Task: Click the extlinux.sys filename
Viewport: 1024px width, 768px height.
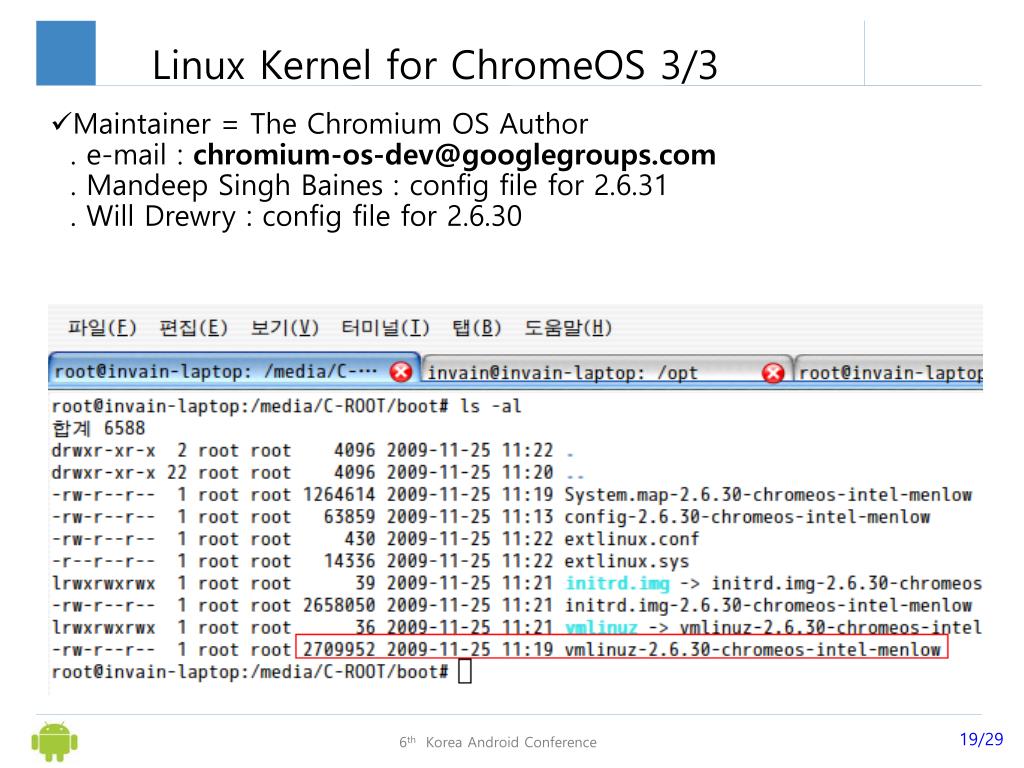Action: (x=626, y=562)
